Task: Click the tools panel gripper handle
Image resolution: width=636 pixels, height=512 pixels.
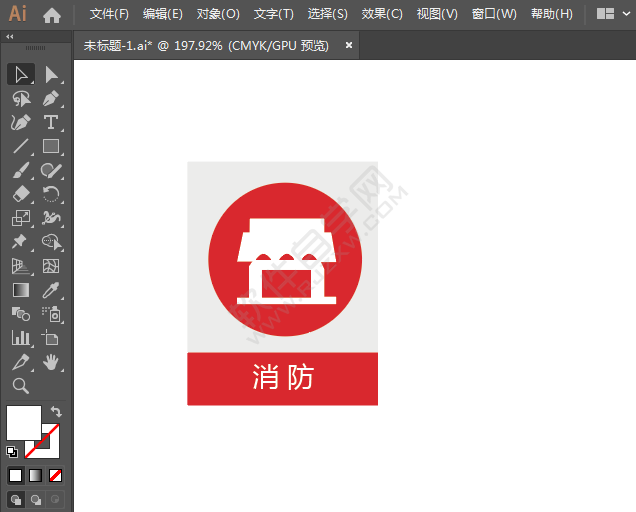Action: (35, 48)
